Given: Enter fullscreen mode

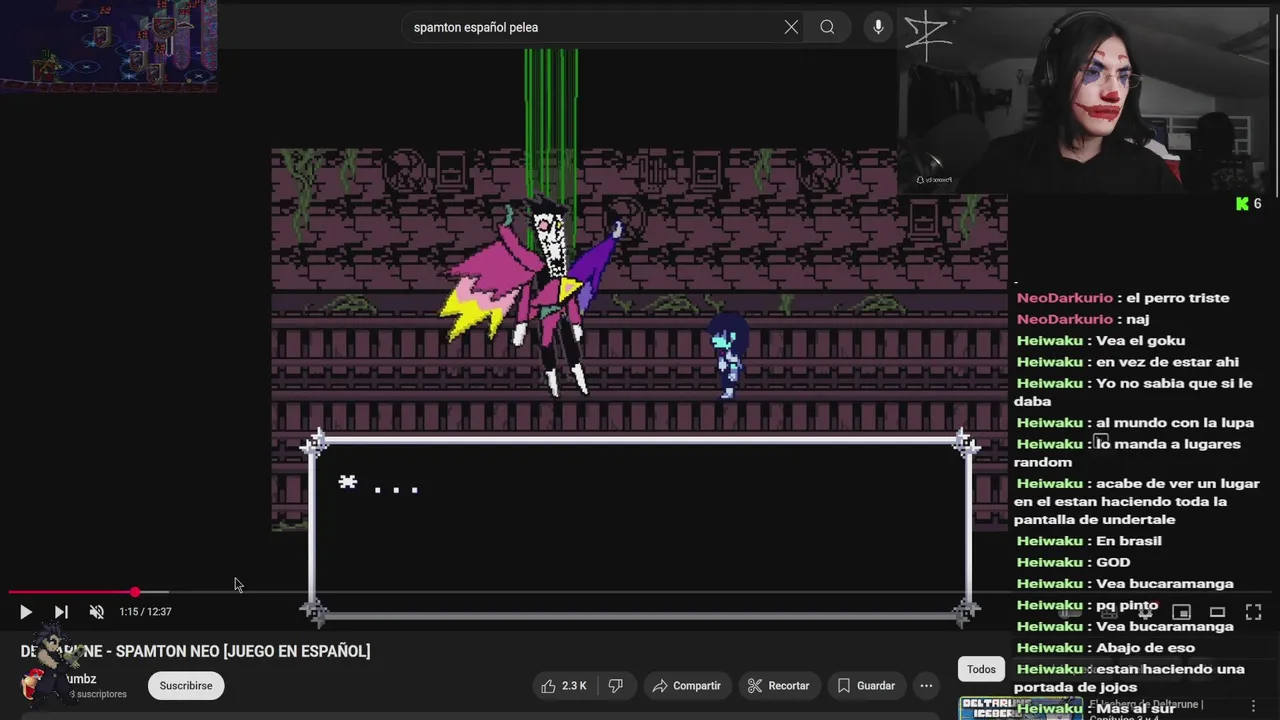Looking at the screenshot, I should coord(1253,612).
